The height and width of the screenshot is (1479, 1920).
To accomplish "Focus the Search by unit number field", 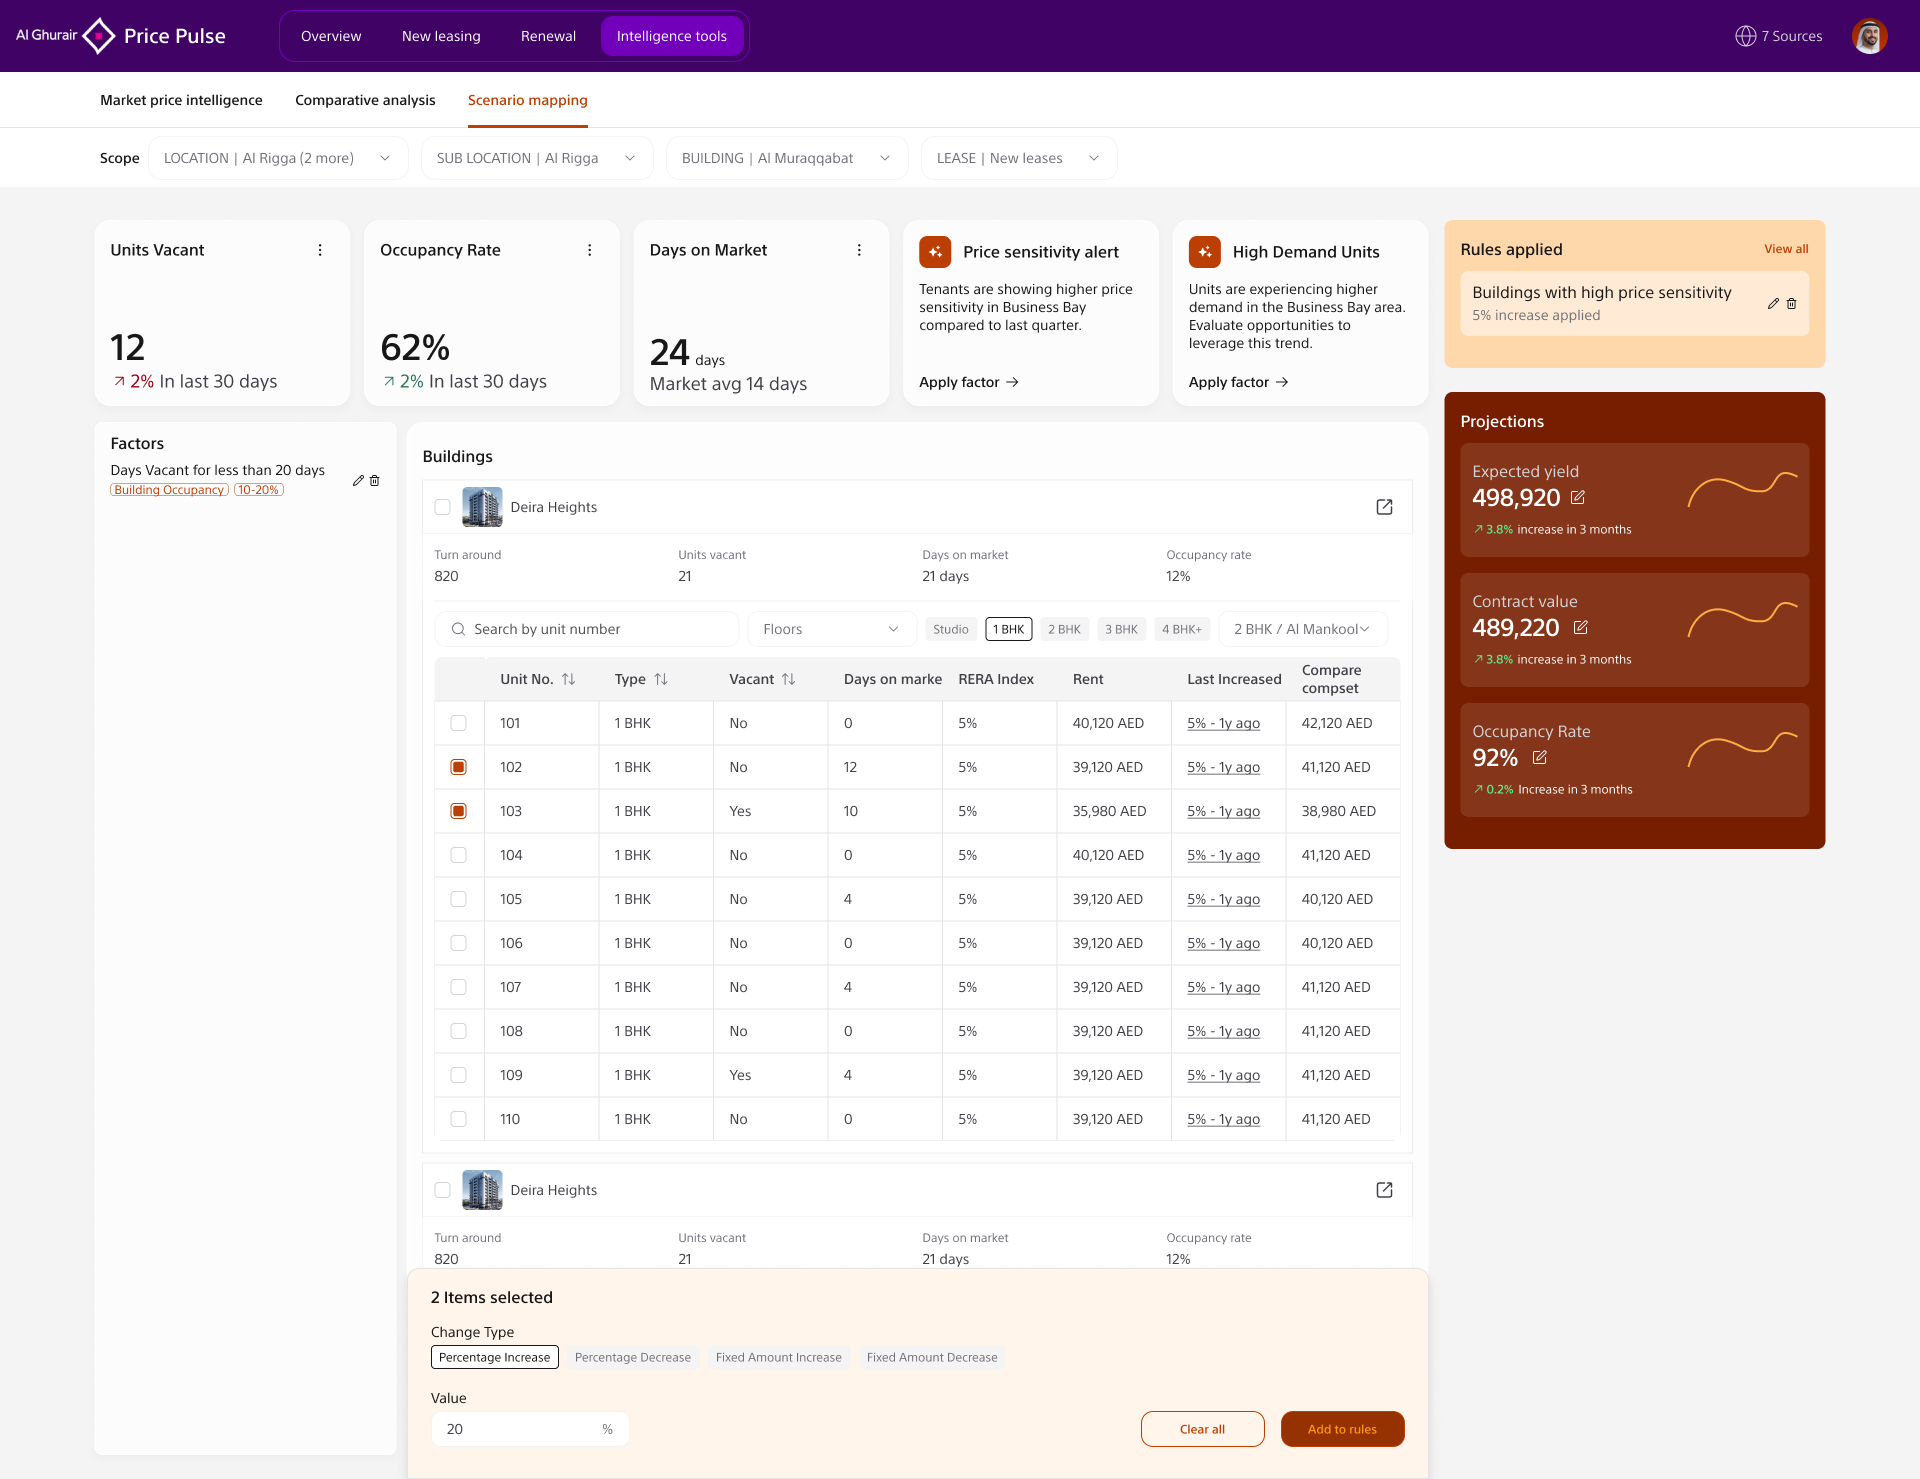I will point(586,629).
